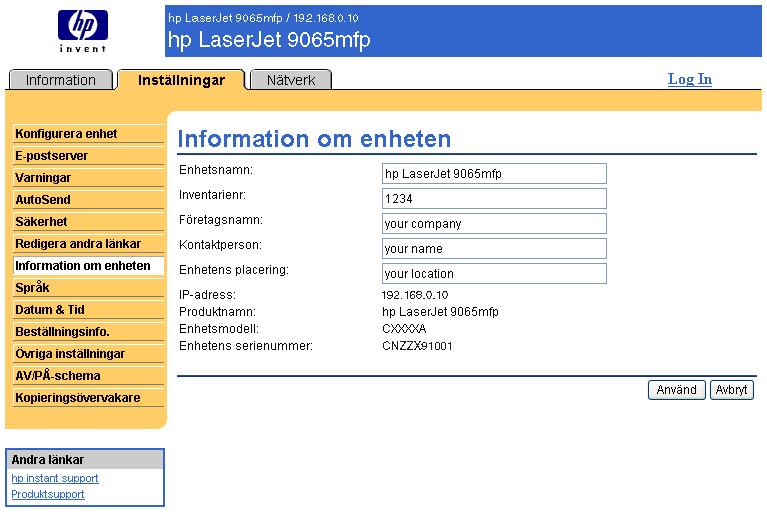Go to Beställningsinfo. page

(89, 332)
